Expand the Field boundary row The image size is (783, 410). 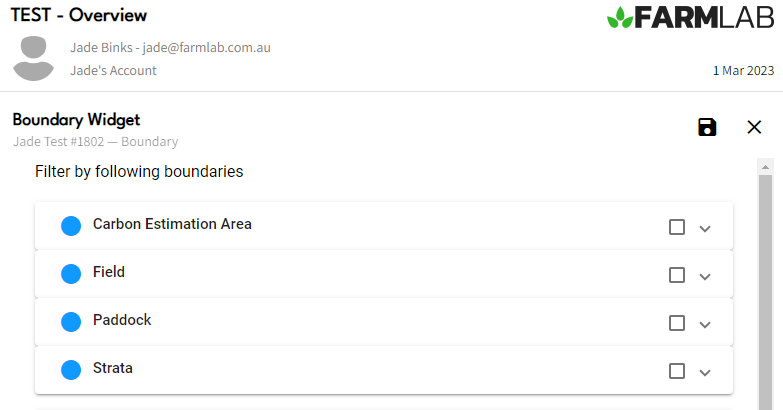(705, 276)
